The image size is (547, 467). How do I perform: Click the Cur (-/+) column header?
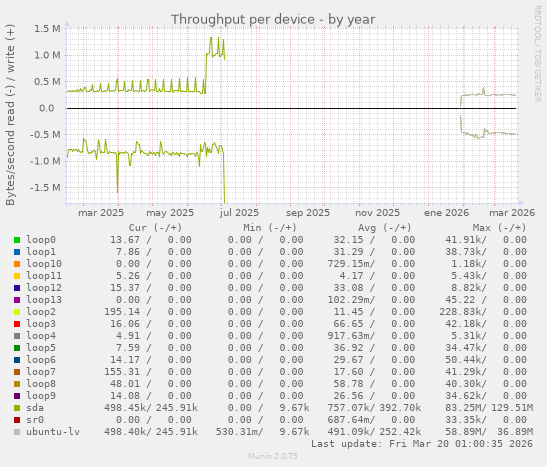pyautogui.click(x=155, y=228)
